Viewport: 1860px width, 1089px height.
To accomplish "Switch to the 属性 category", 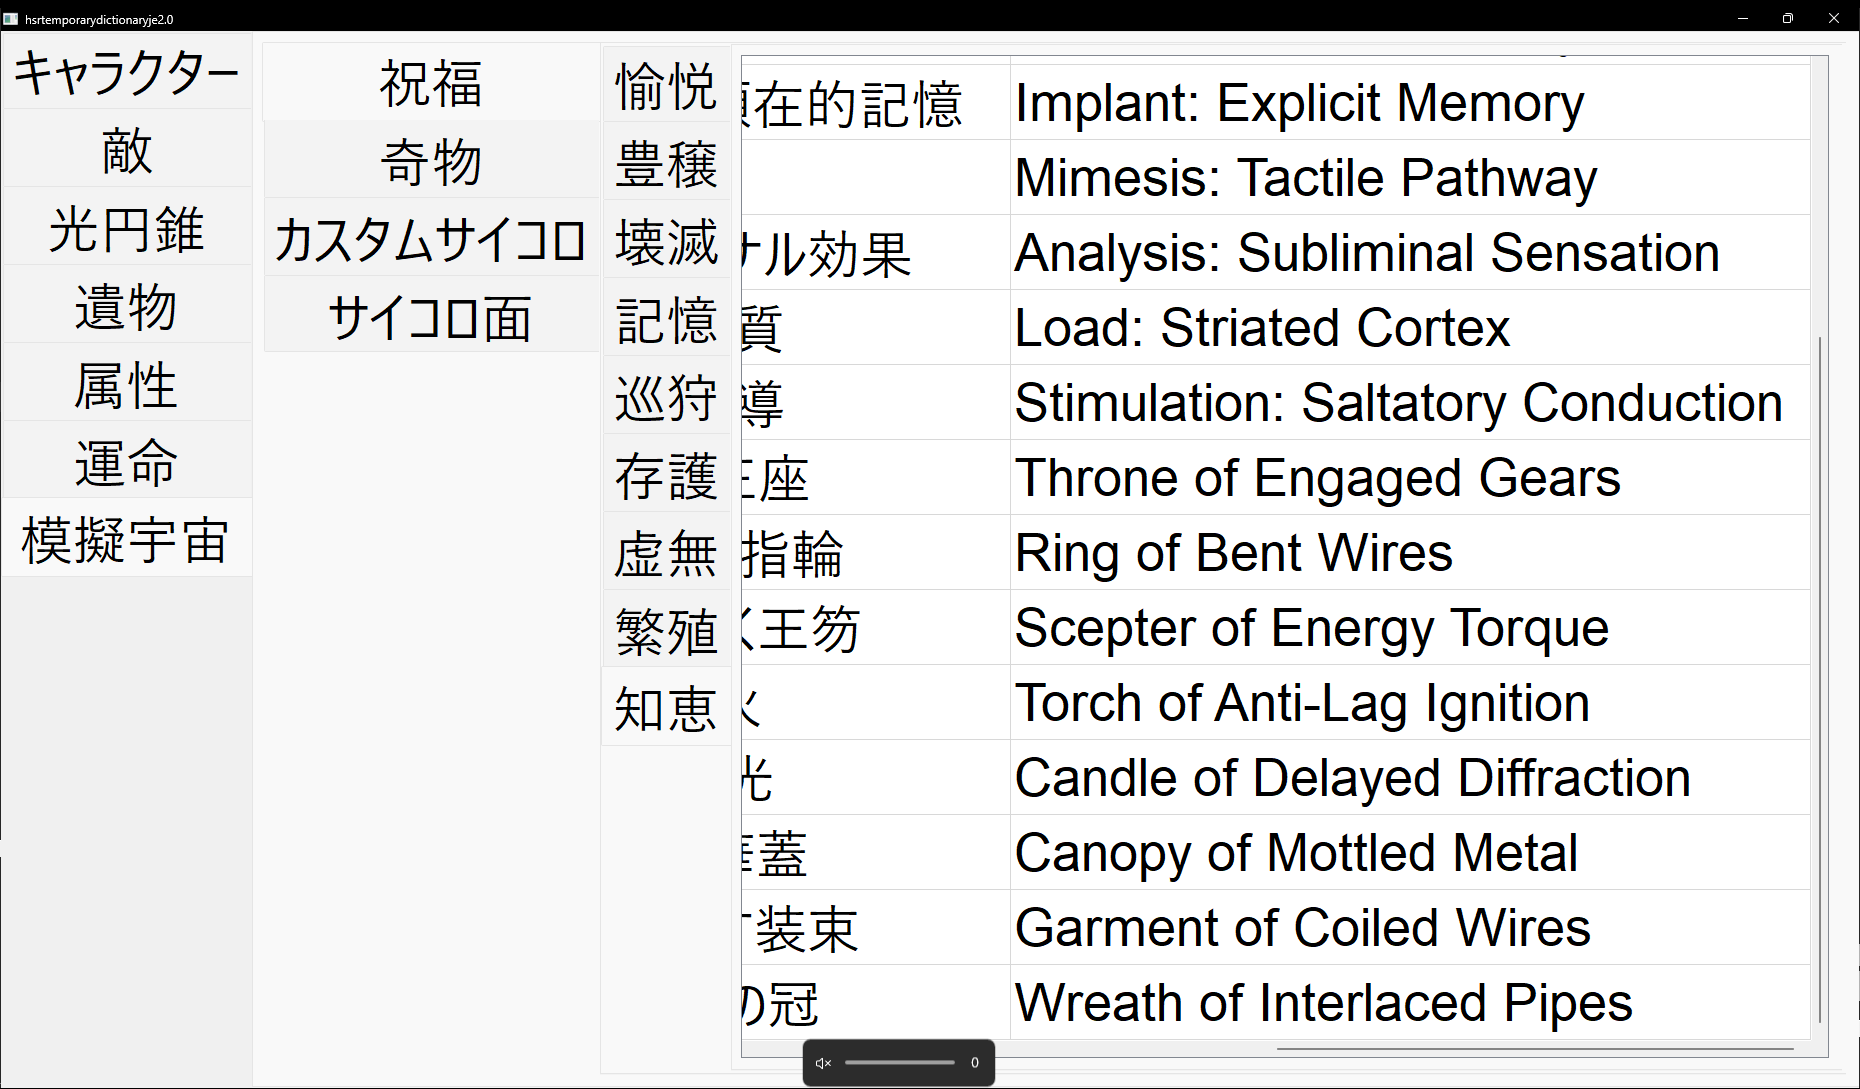I will coord(127,385).
